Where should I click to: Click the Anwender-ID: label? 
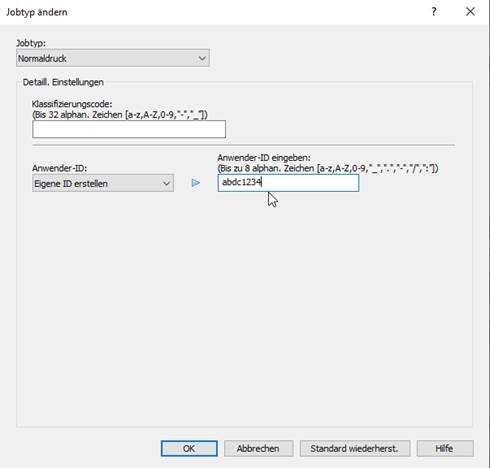click(59, 168)
